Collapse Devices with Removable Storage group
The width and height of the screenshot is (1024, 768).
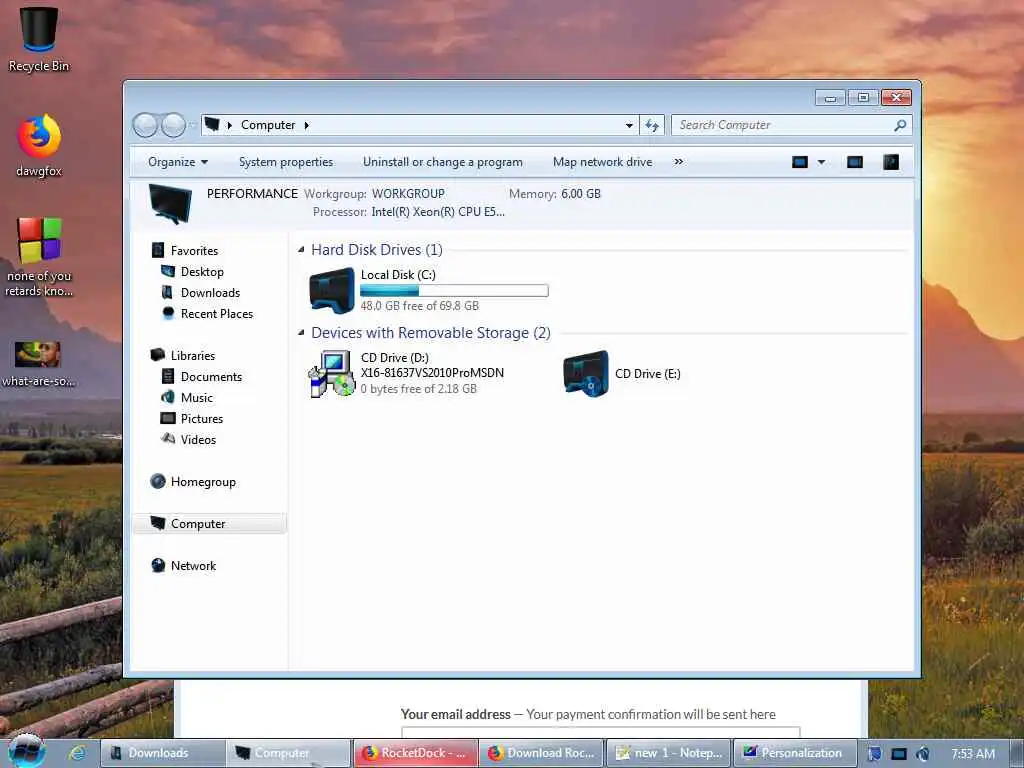(x=301, y=332)
